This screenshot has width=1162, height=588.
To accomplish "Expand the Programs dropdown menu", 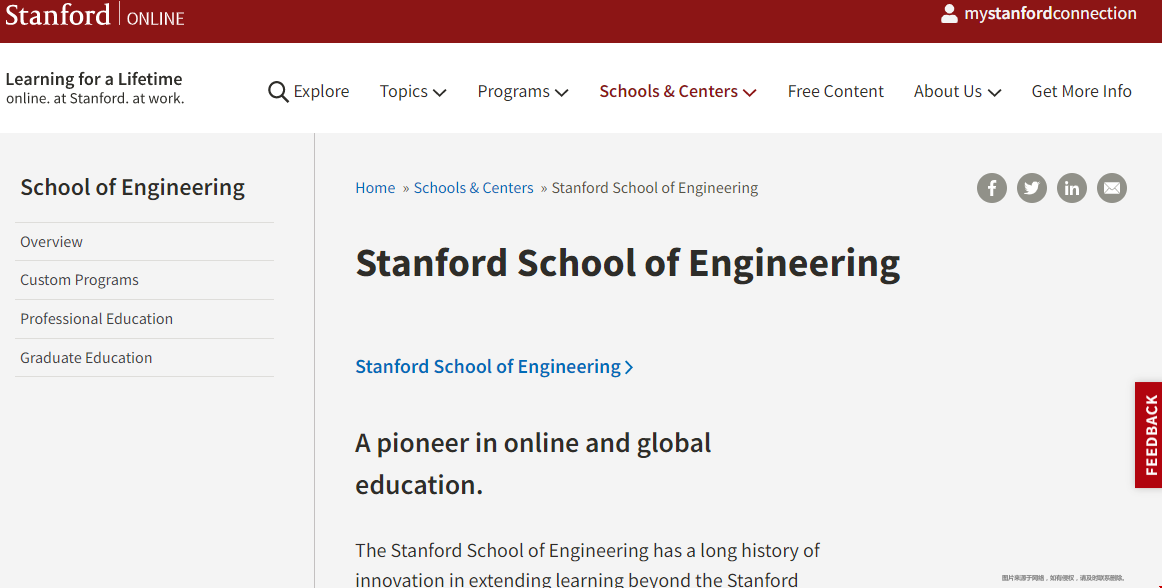I will tap(522, 91).
